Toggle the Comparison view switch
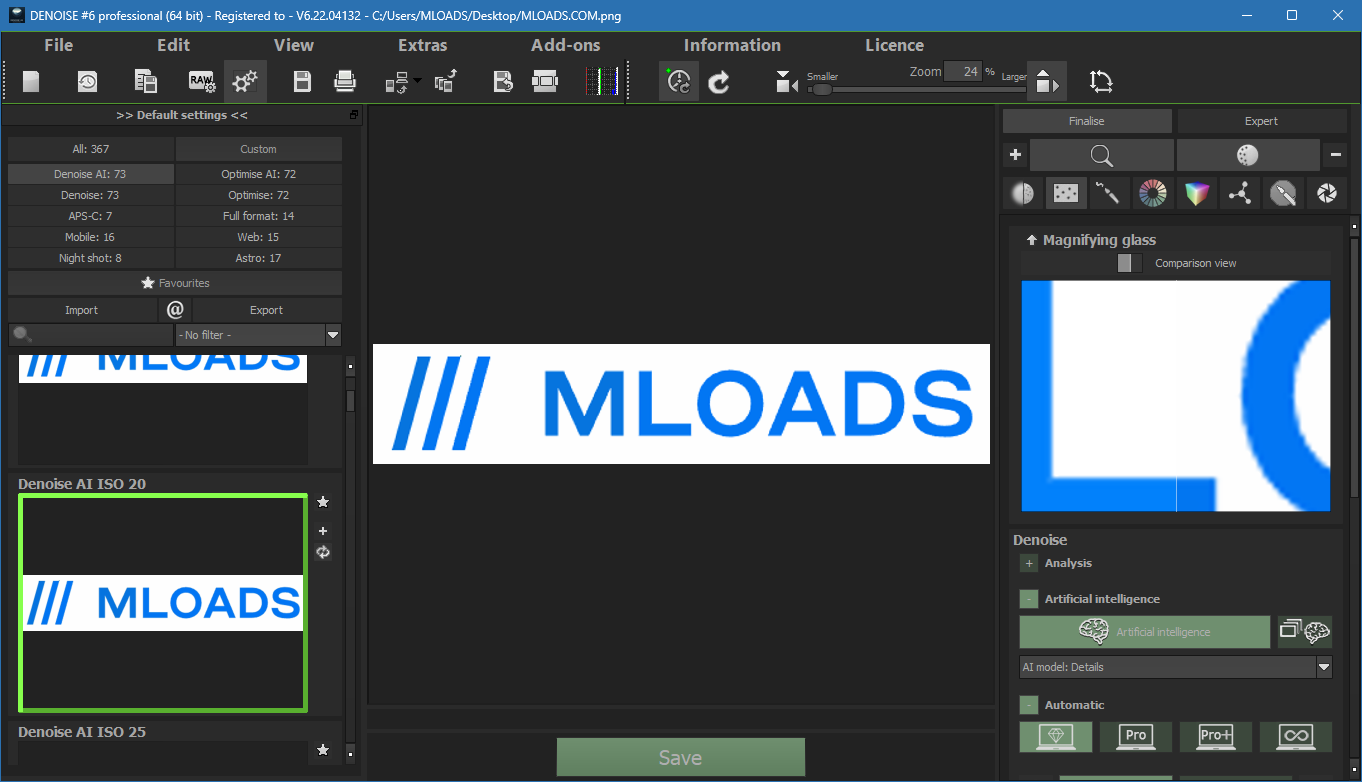Screen dimensions: 1362x782 (x=1130, y=263)
